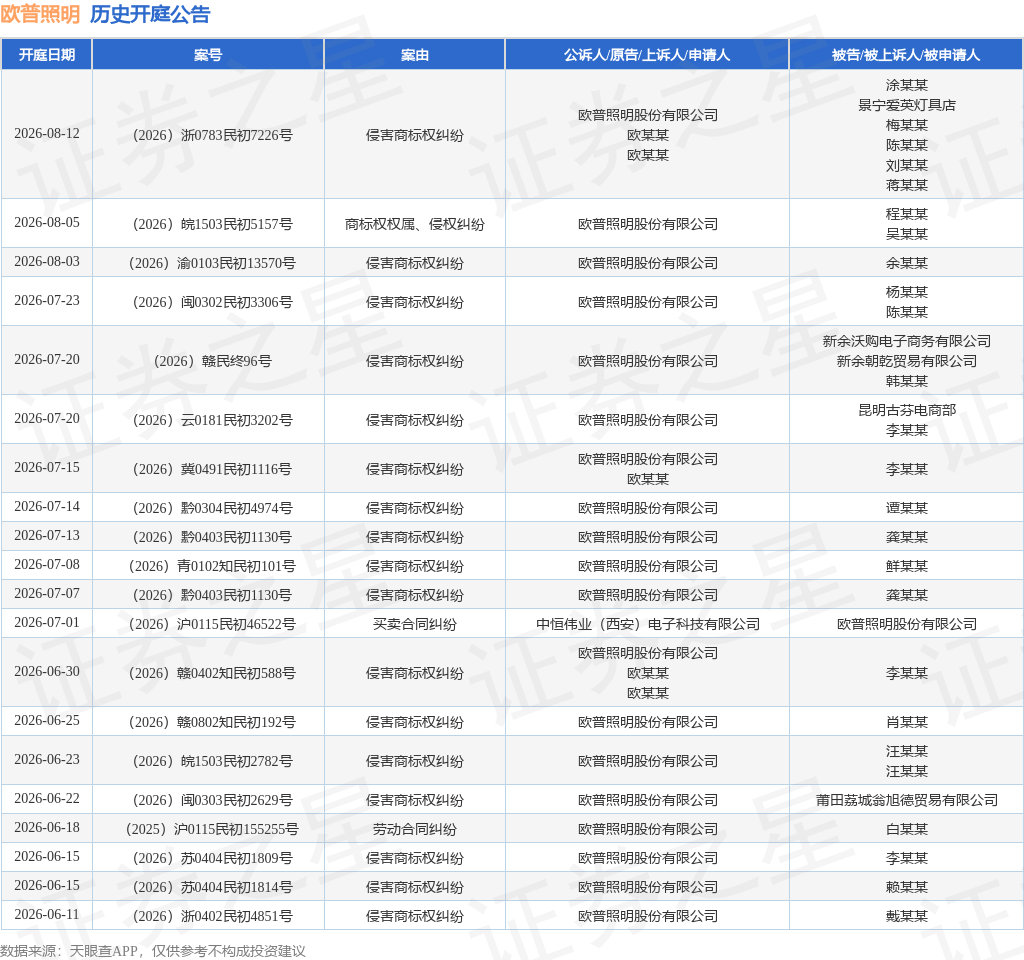The height and width of the screenshot is (960, 1024).
Task: Select 商标权权属、侵权纠纷 cause cell
Action: 415,224
